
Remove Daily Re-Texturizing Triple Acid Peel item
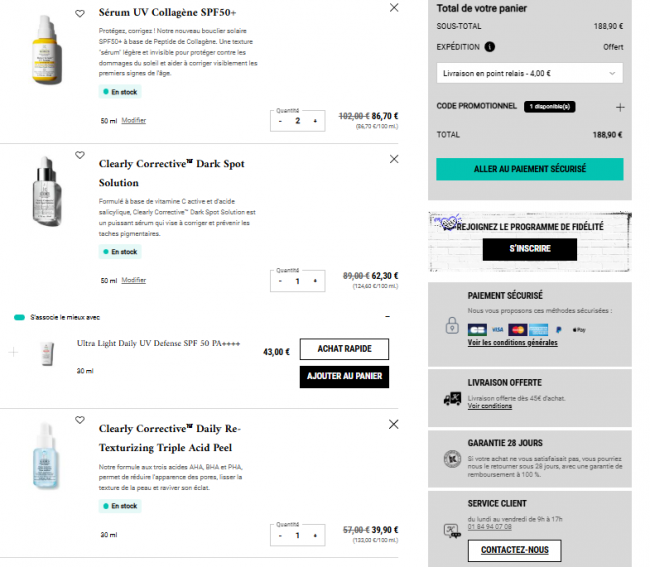pos(394,425)
